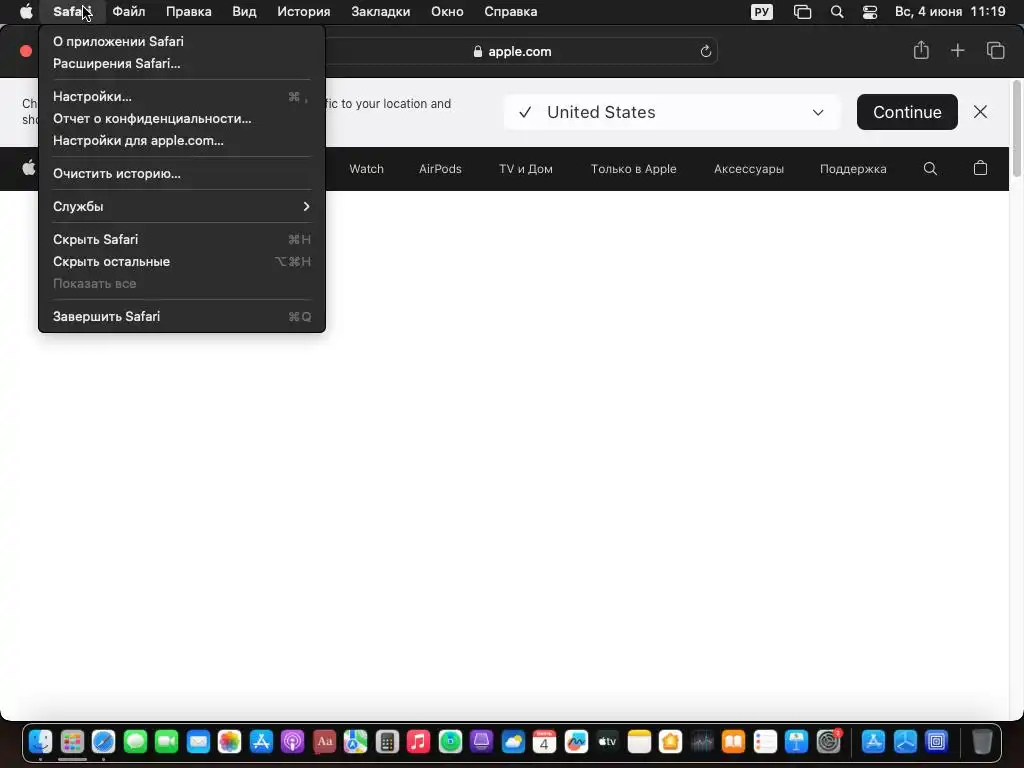Open Reminders from the Dock
The width and height of the screenshot is (1024, 768).
click(765, 741)
